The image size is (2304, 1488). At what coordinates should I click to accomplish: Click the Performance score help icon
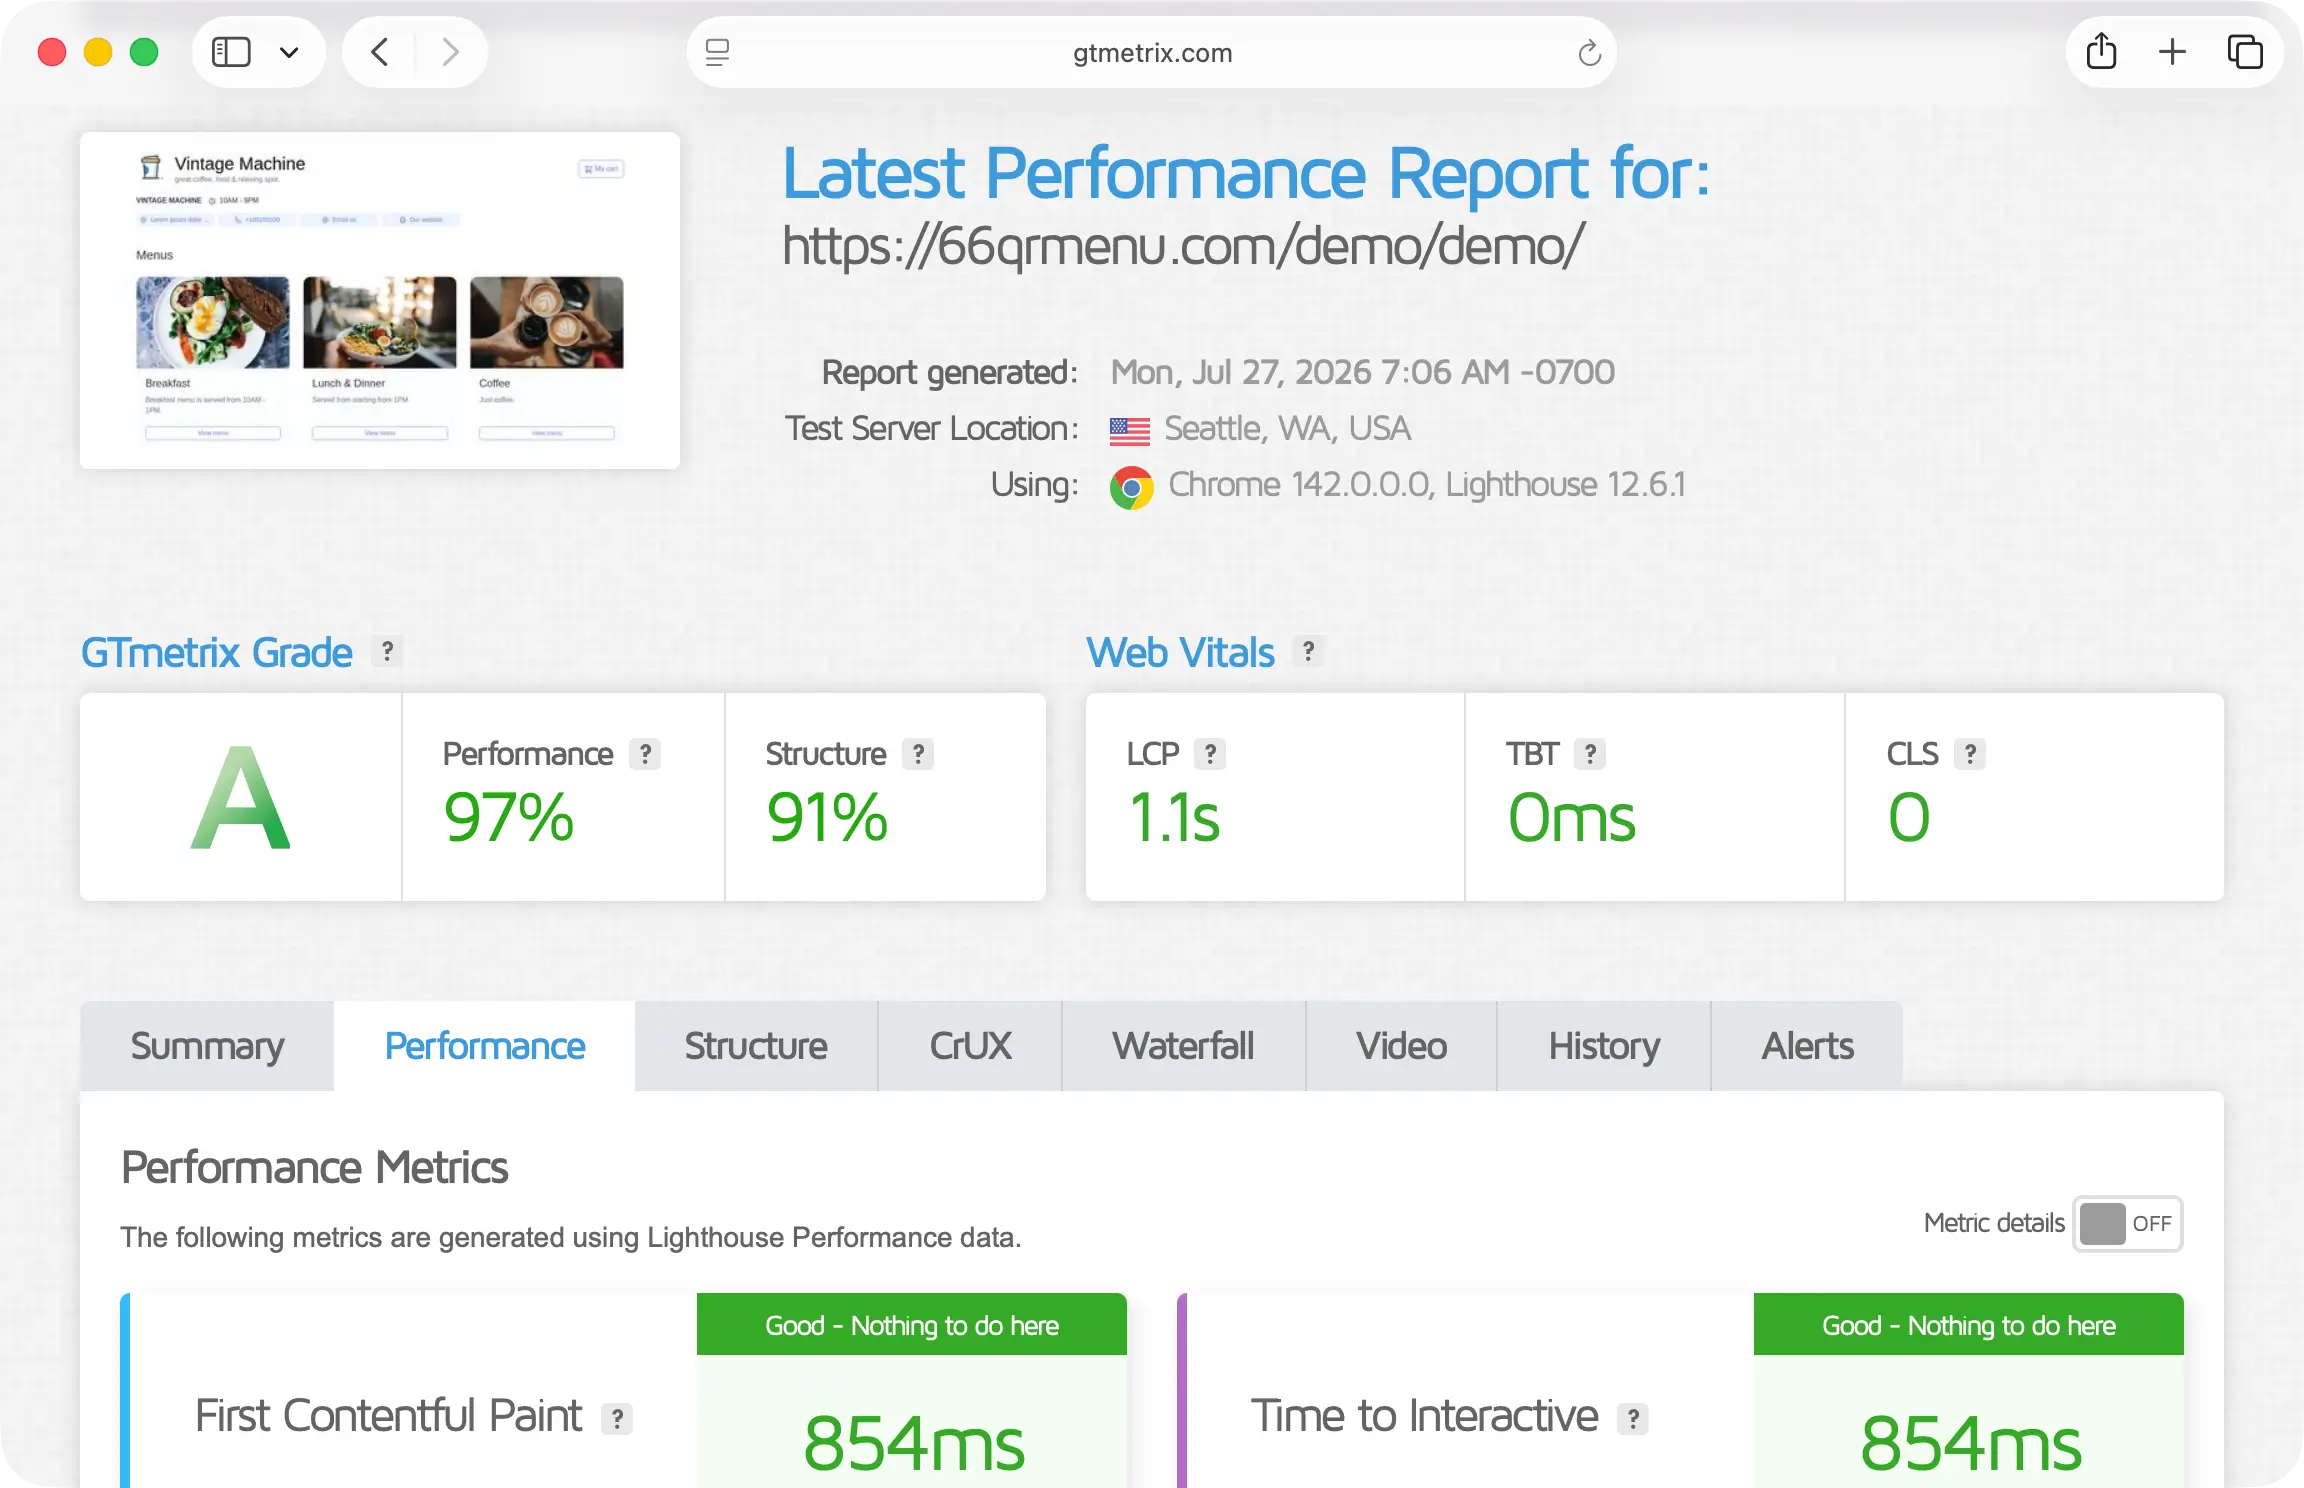pyautogui.click(x=645, y=754)
